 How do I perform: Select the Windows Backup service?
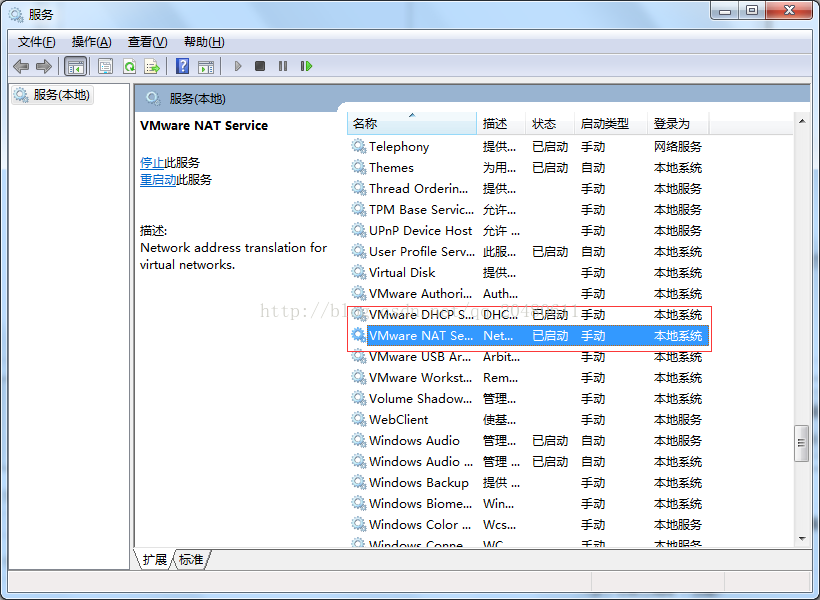click(528, 482)
